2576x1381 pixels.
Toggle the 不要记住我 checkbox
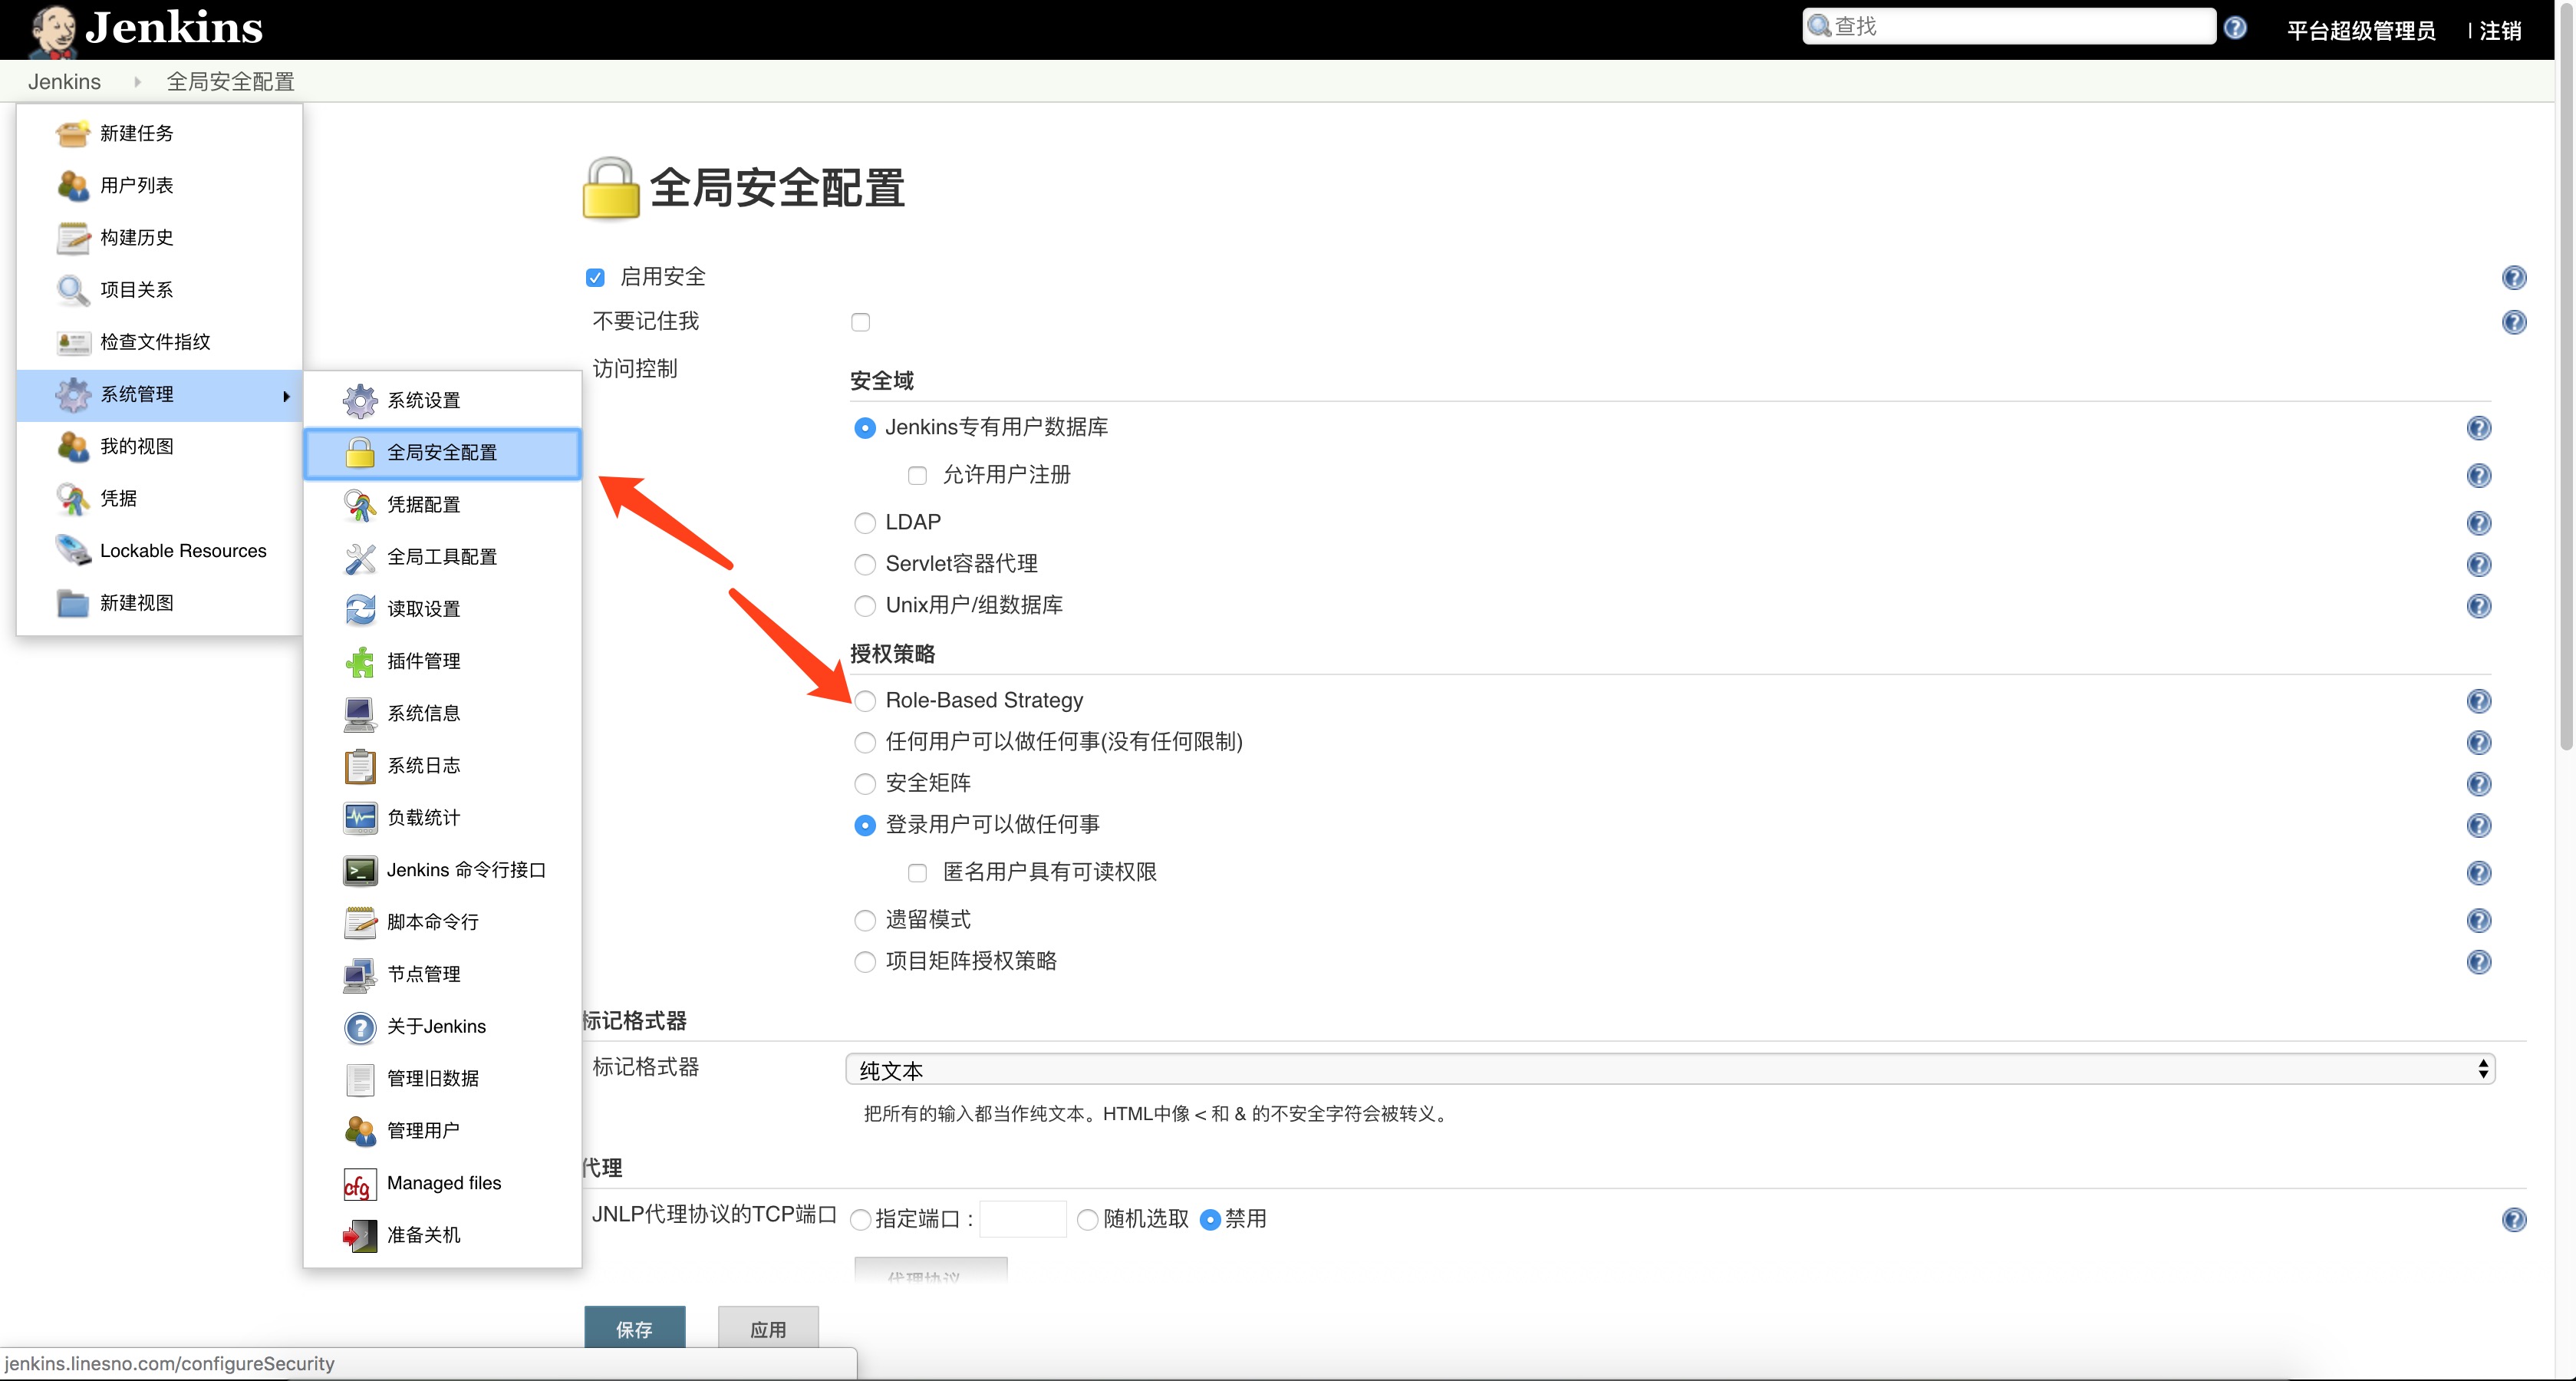point(860,322)
